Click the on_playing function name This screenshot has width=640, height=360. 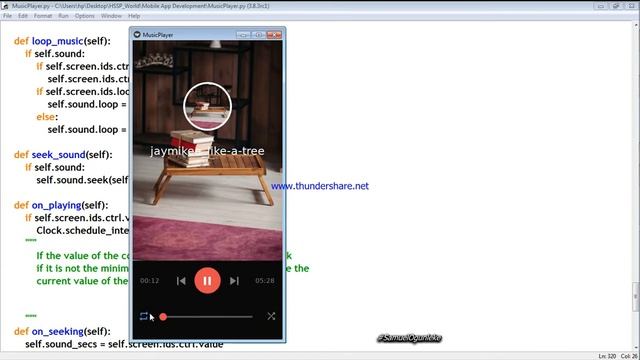56,205
